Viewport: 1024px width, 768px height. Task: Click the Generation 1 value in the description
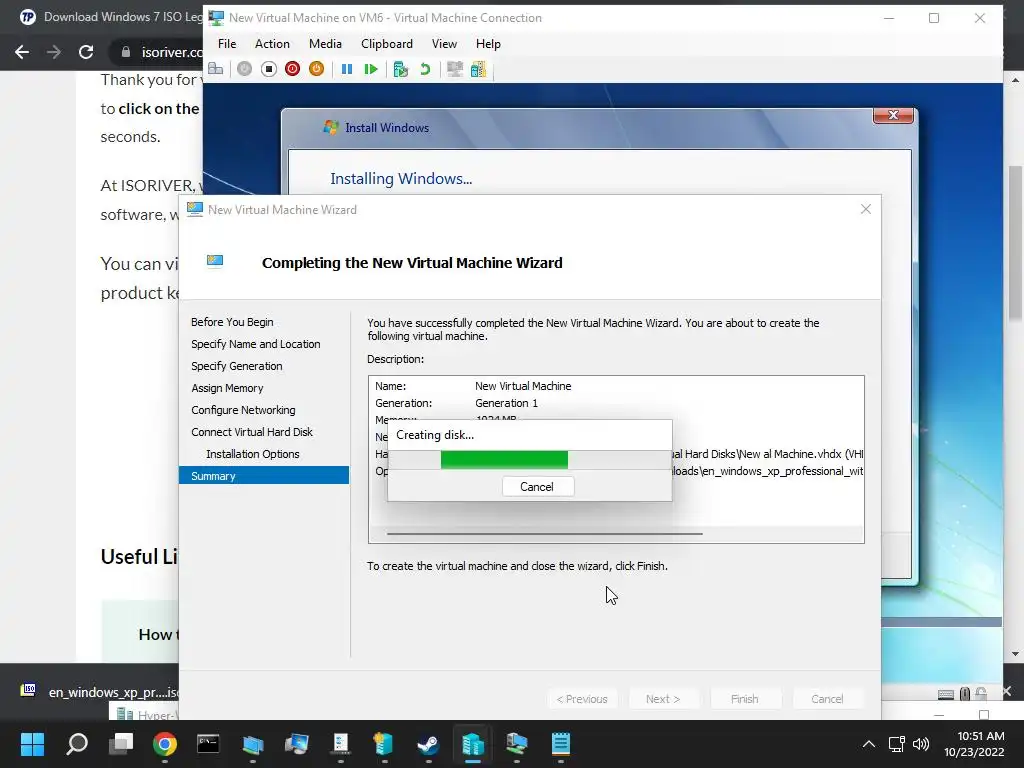[506, 403]
